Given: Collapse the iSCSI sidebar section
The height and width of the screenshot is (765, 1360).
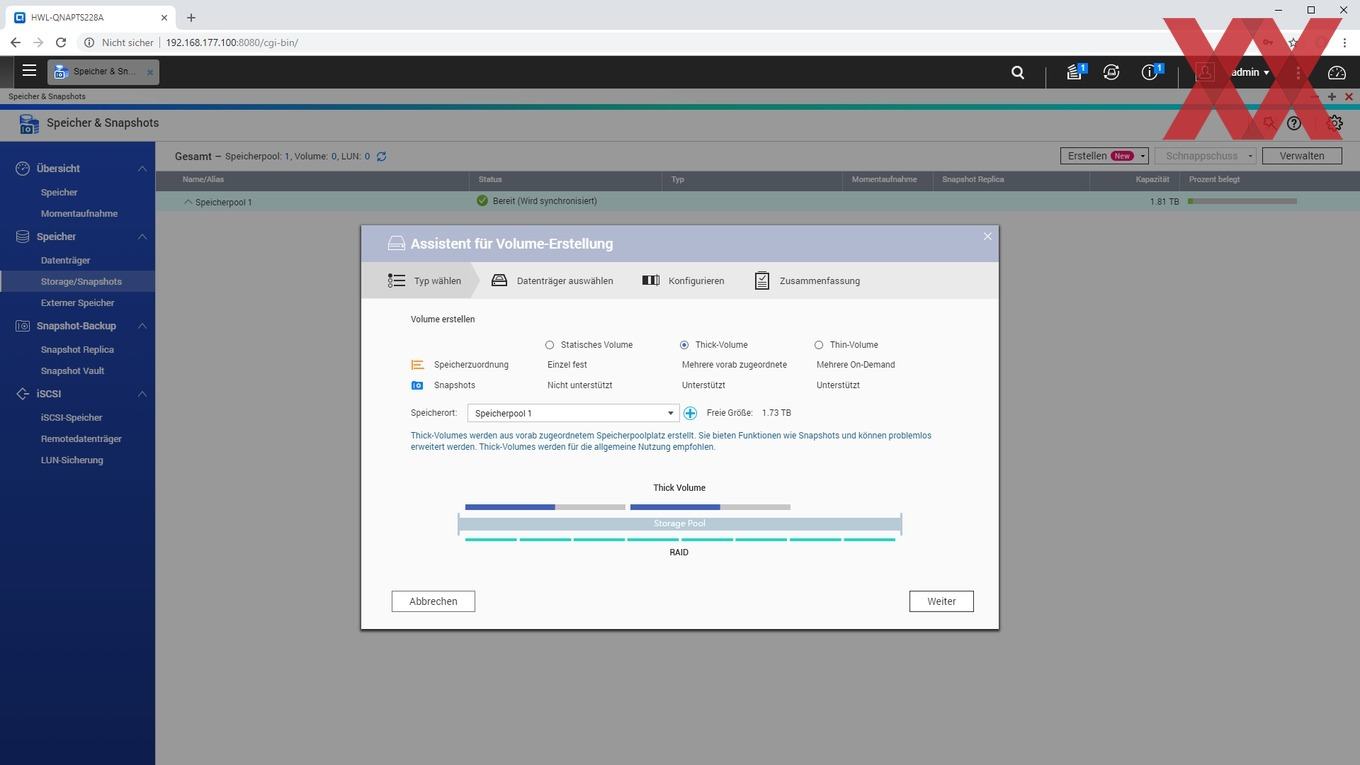Looking at the screenshot, I should point(142,394).
